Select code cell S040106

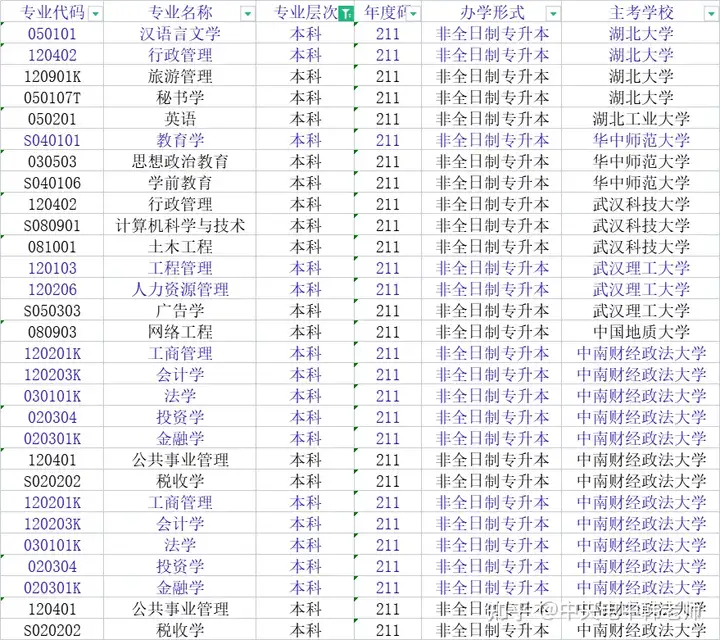[52, 183]
